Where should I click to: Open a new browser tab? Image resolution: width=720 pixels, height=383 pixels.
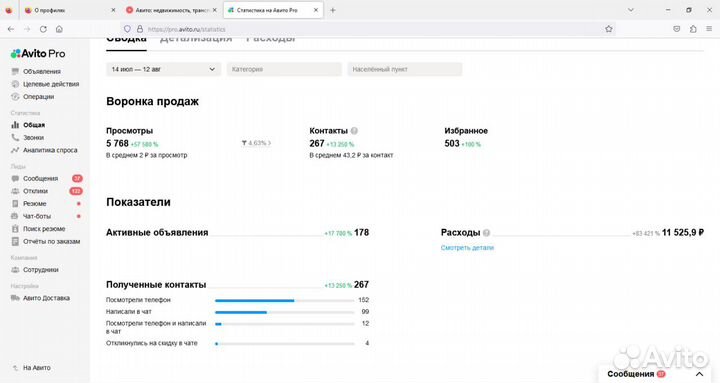pos(333,10)
